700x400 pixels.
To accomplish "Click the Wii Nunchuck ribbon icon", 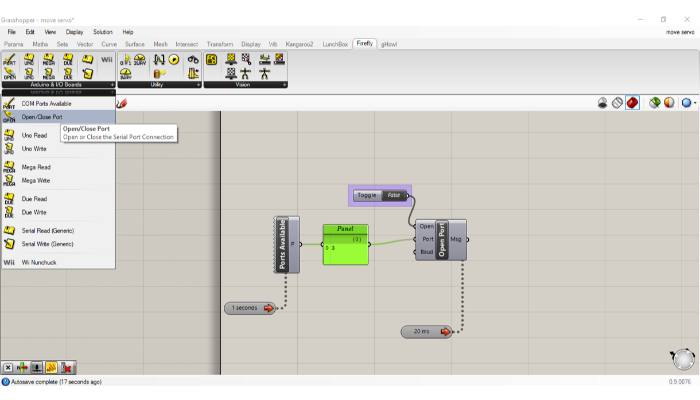I will point(107,60).
